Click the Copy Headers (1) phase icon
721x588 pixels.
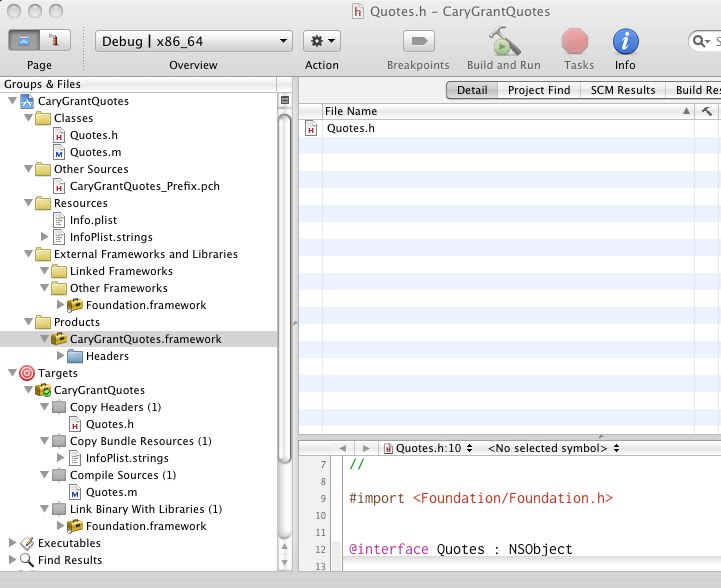click(x=59, y=407)
